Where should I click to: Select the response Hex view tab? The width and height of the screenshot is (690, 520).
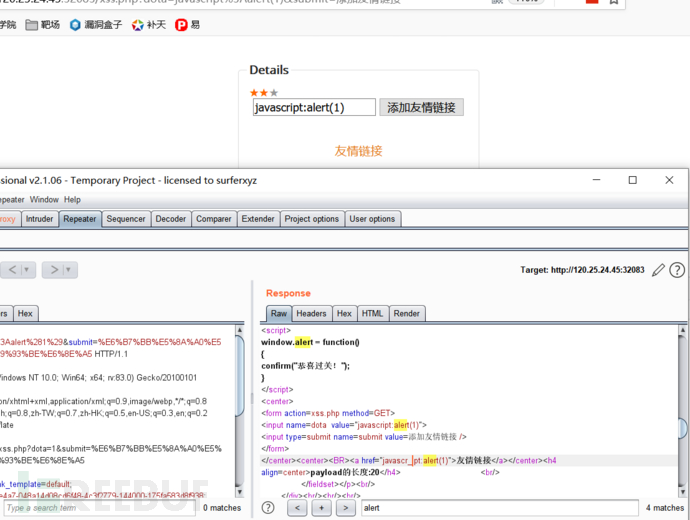click(x=344, y=313)
